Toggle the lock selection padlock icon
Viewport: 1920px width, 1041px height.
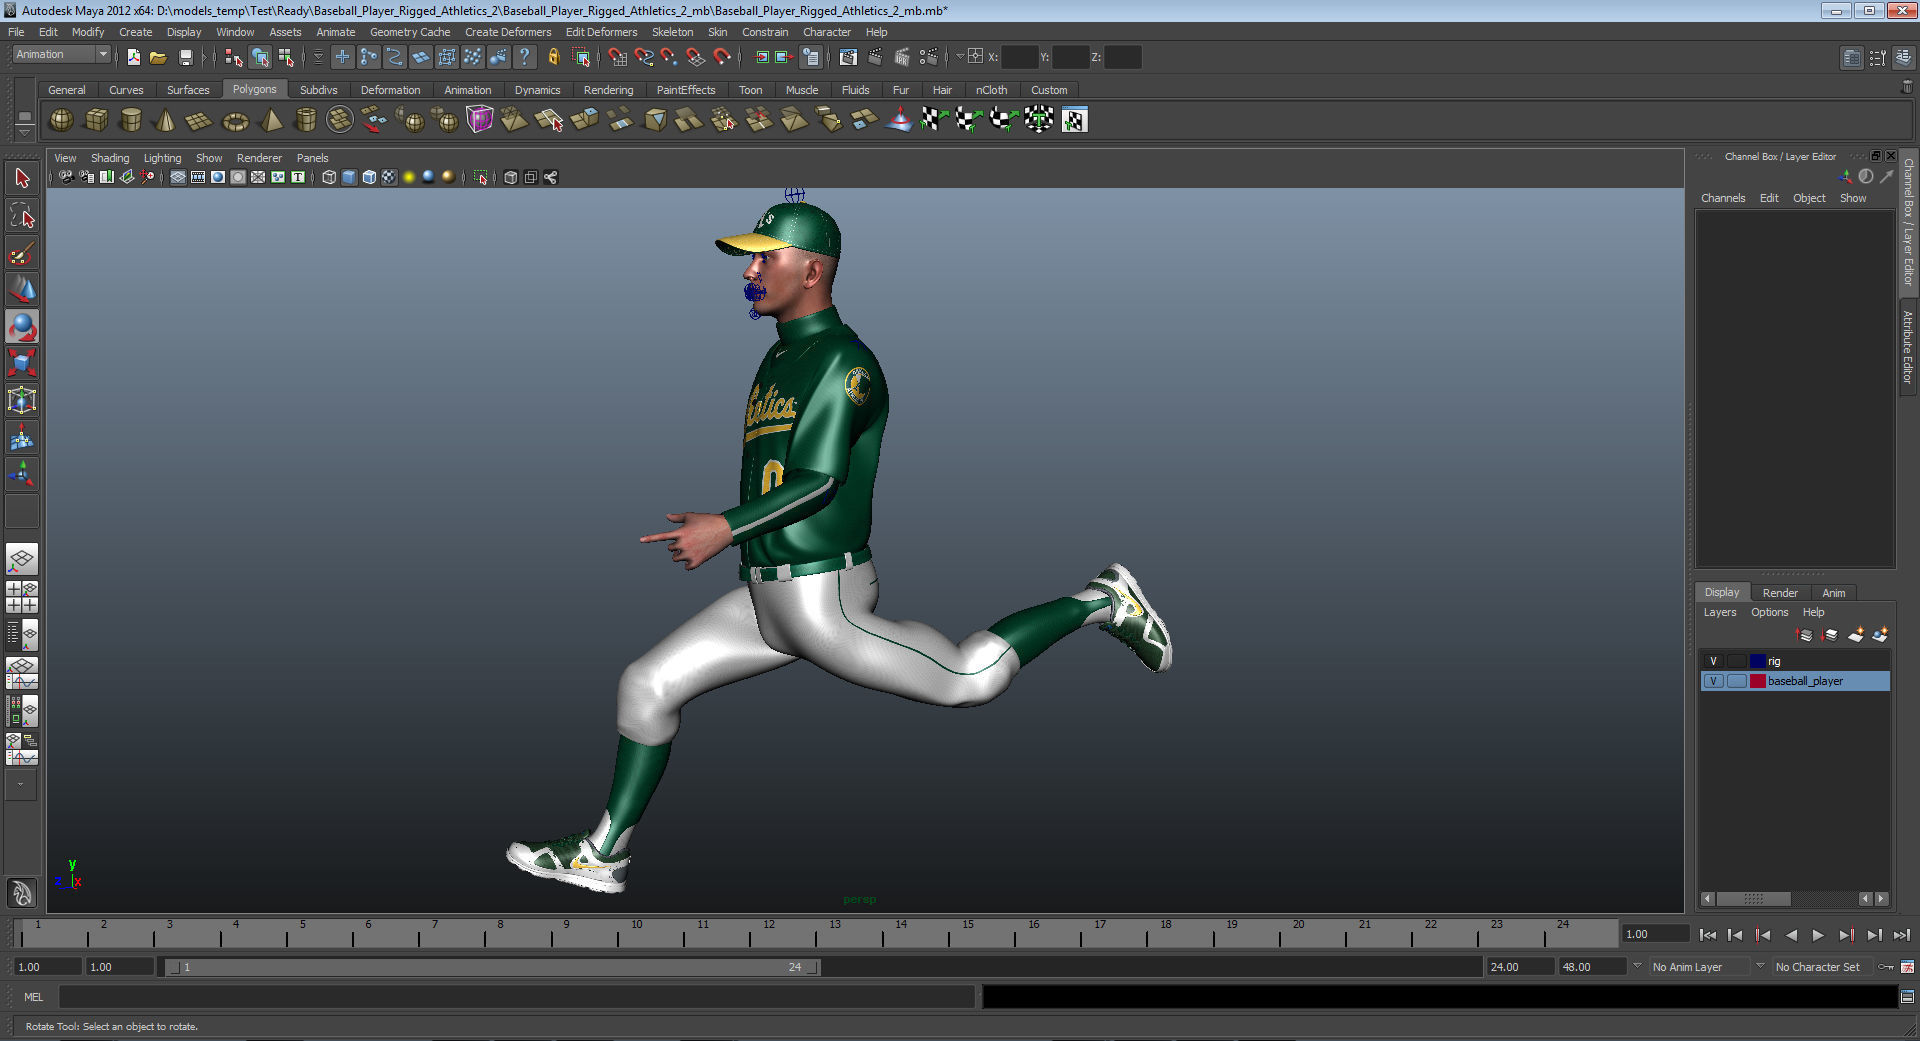click(553, 57)
